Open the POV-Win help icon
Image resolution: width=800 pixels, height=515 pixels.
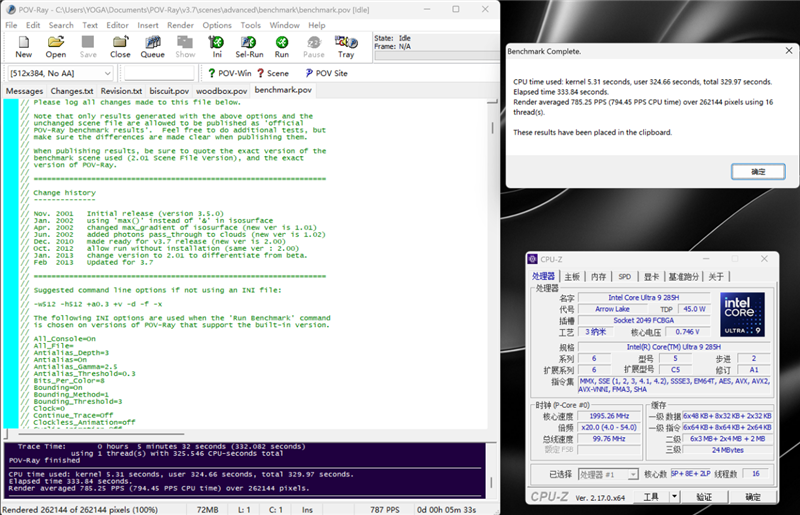click(x=230, y=73)
